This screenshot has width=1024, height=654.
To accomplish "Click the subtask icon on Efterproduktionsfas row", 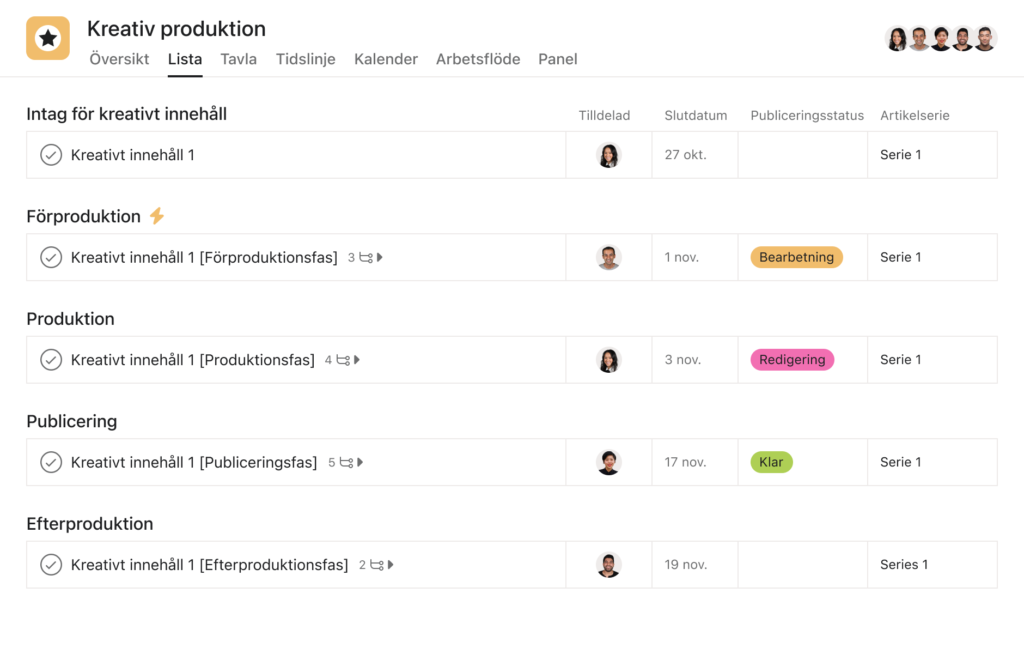I will point(377,565).
